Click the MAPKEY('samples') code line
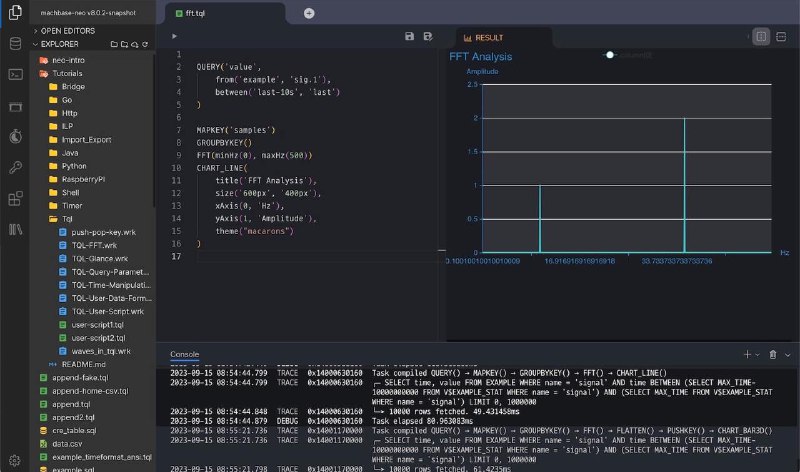This screenshot has height=472, width=800. (236, 130)
